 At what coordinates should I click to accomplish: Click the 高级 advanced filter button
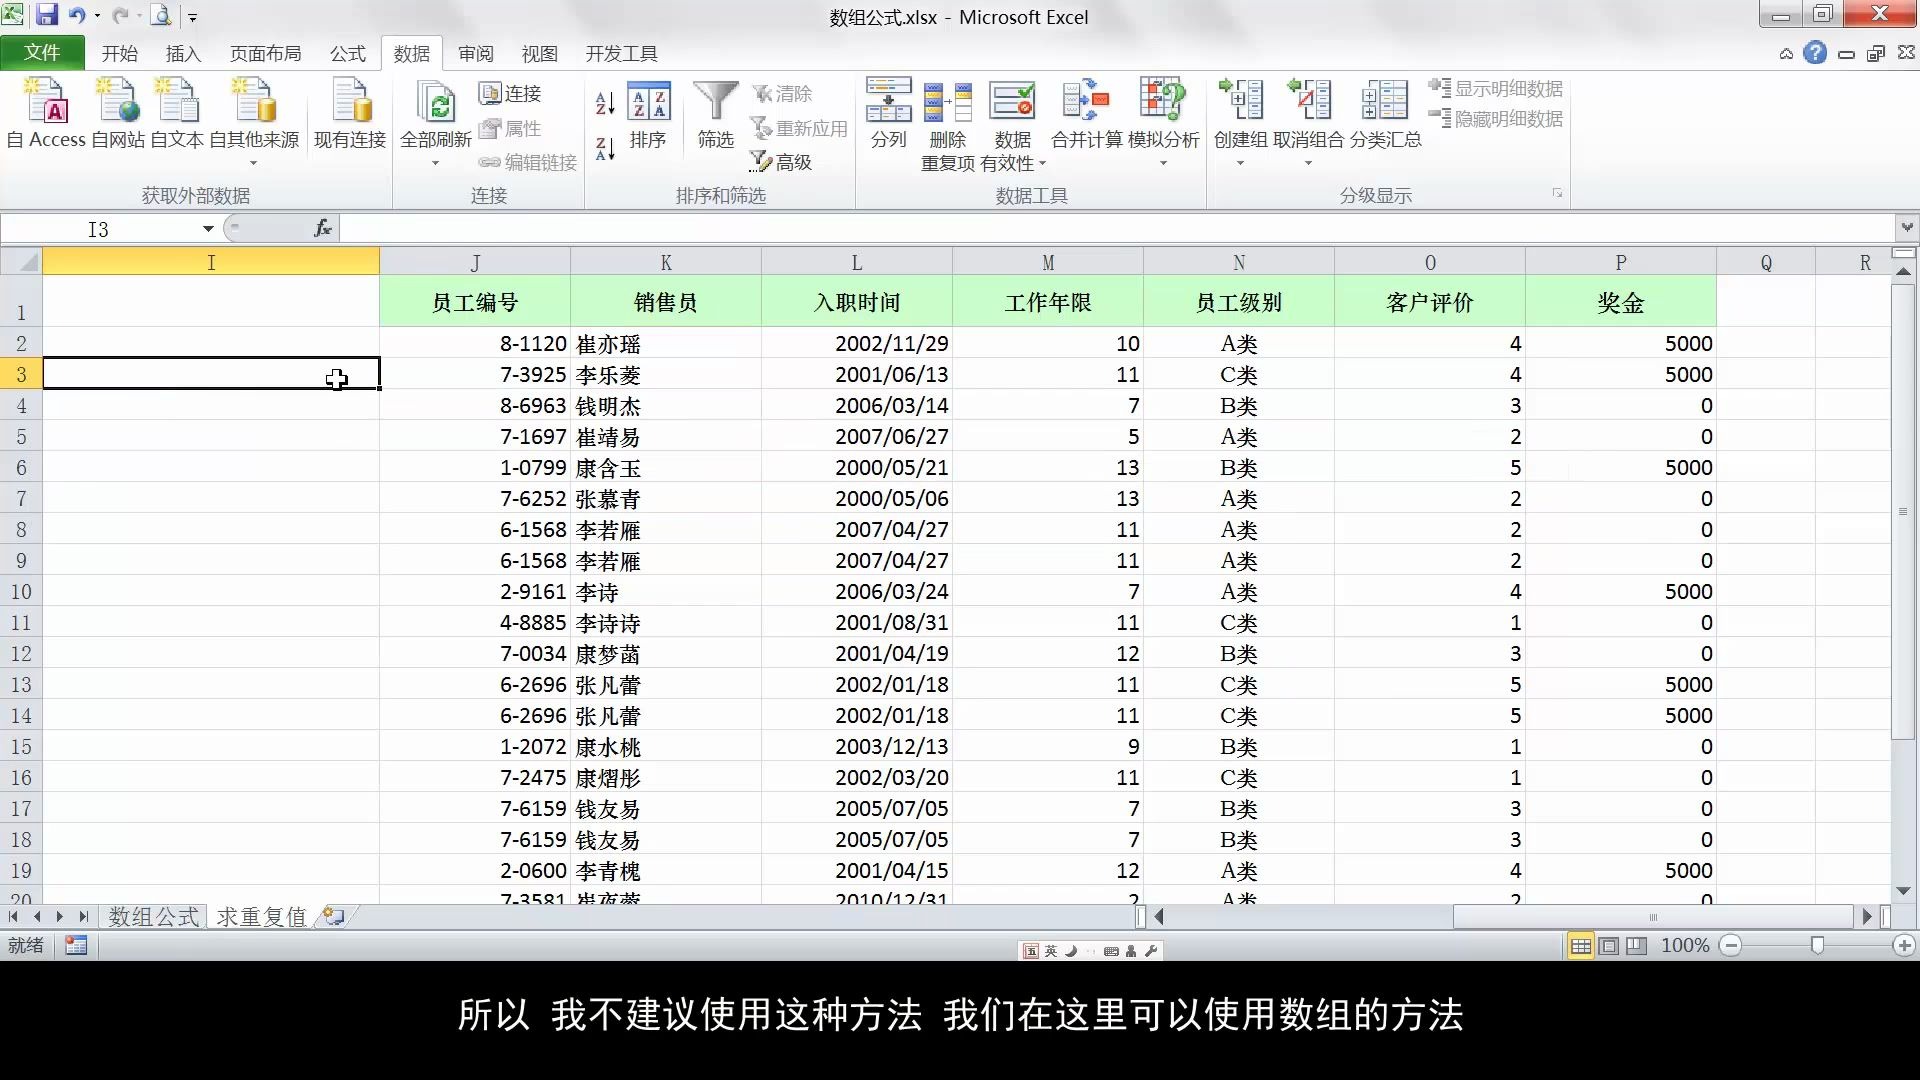click(x=782, y=162)
